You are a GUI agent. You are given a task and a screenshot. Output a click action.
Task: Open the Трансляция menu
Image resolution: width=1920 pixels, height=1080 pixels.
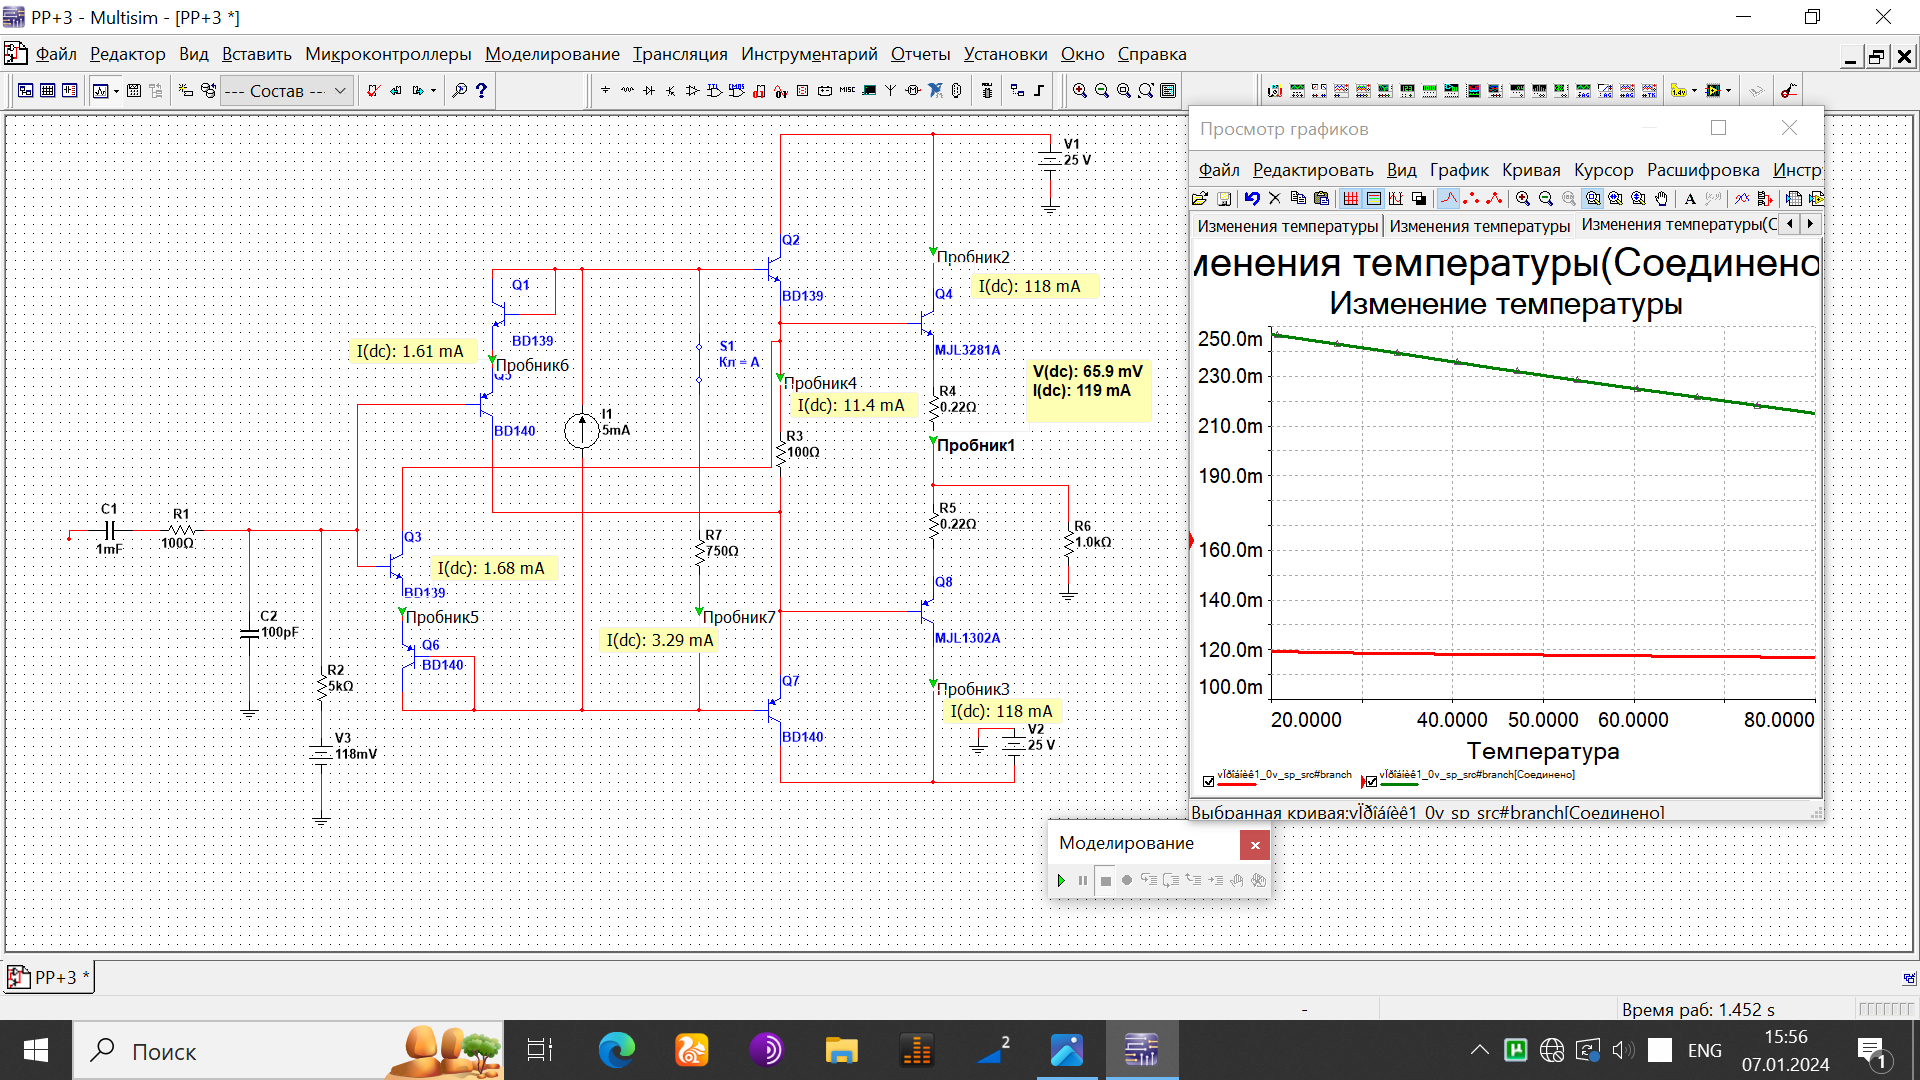coord(680,54)
